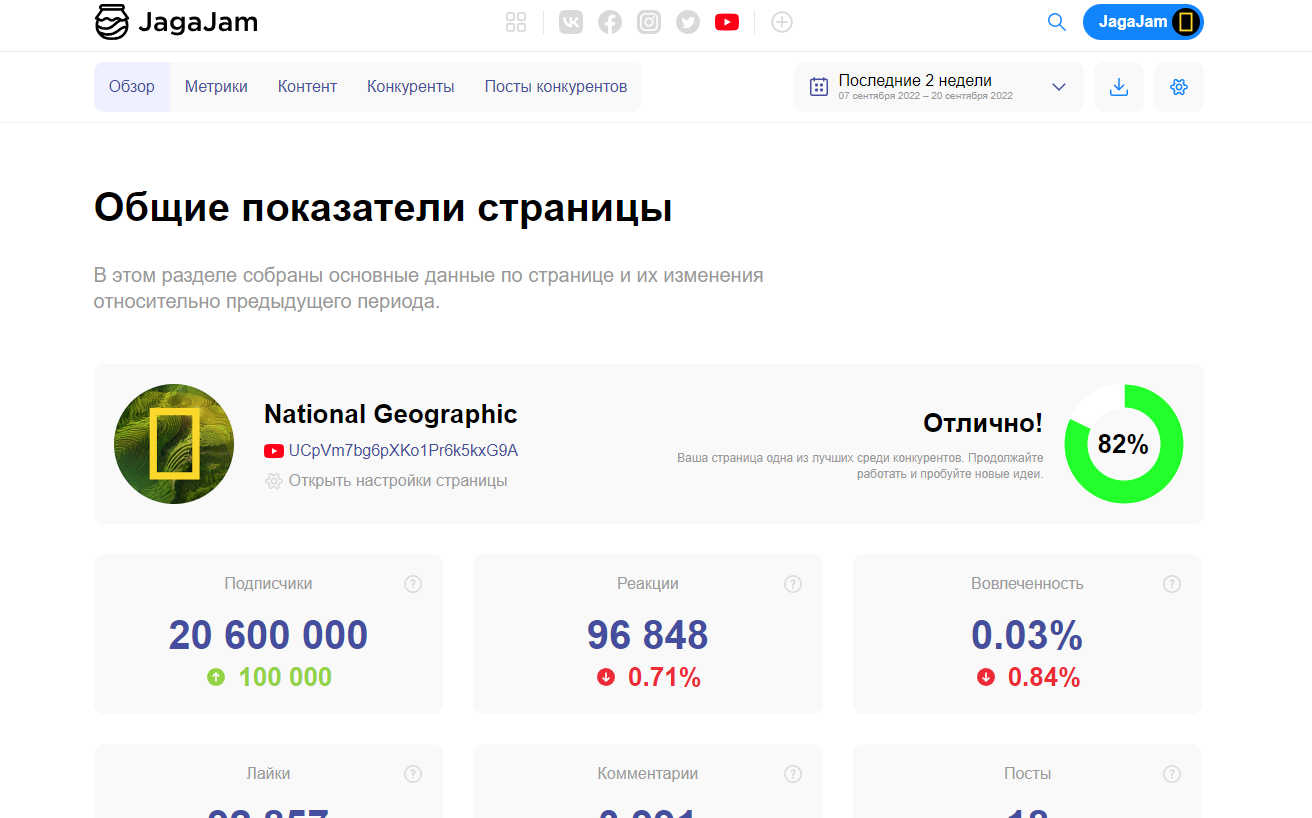1312x818 pixels.
Task: Select the Twitter network icon
Action: coord(687,21)
